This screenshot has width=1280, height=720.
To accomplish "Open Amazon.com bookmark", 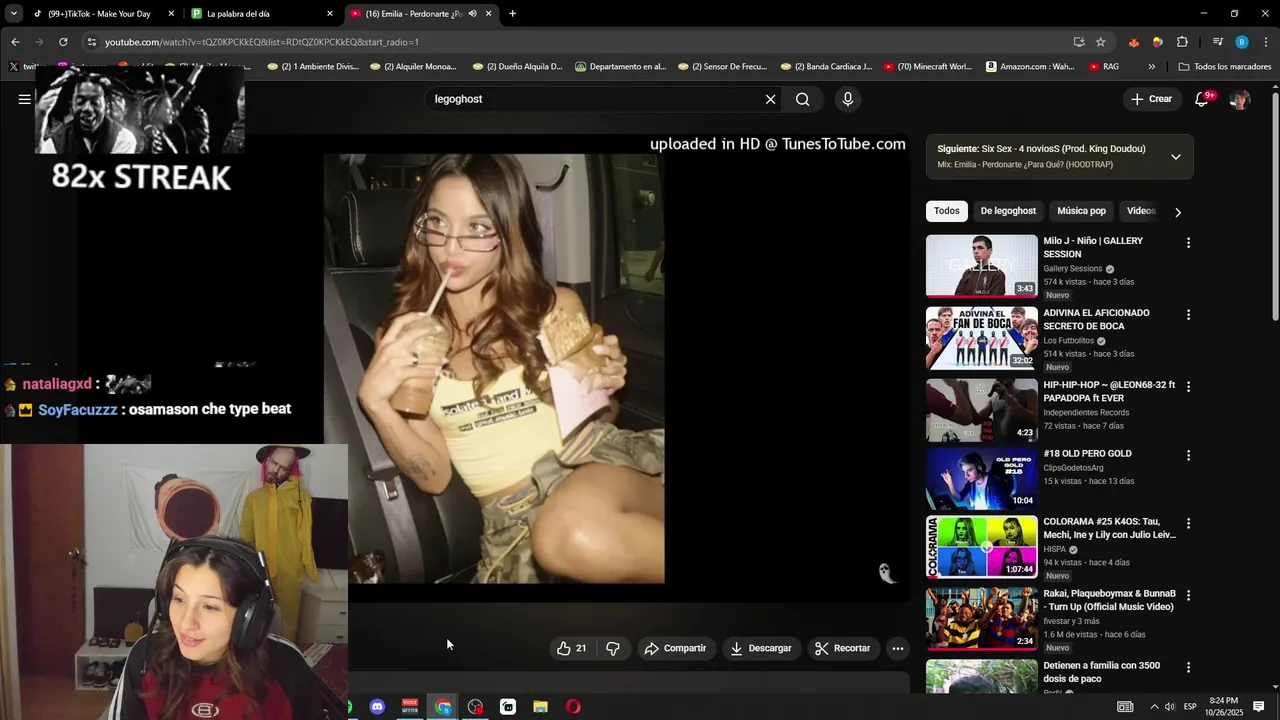I will coord(1030,67).
